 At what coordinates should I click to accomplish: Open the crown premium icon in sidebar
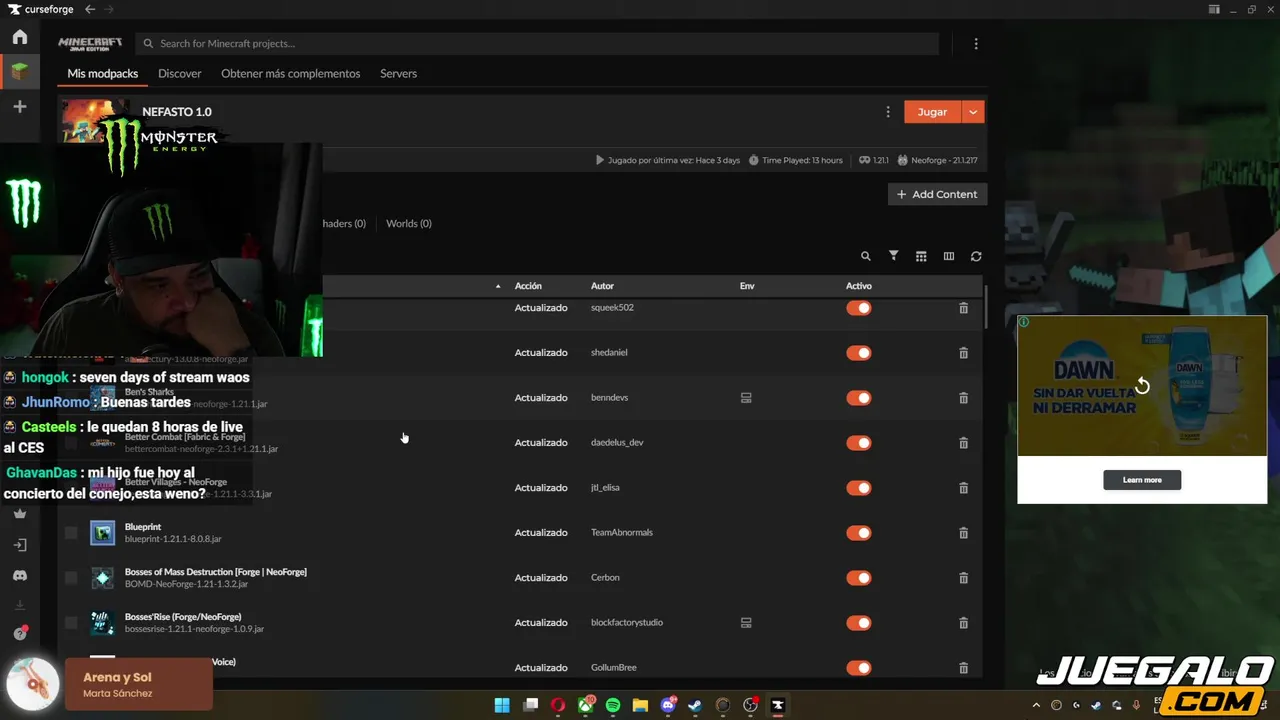pos(20,513)
